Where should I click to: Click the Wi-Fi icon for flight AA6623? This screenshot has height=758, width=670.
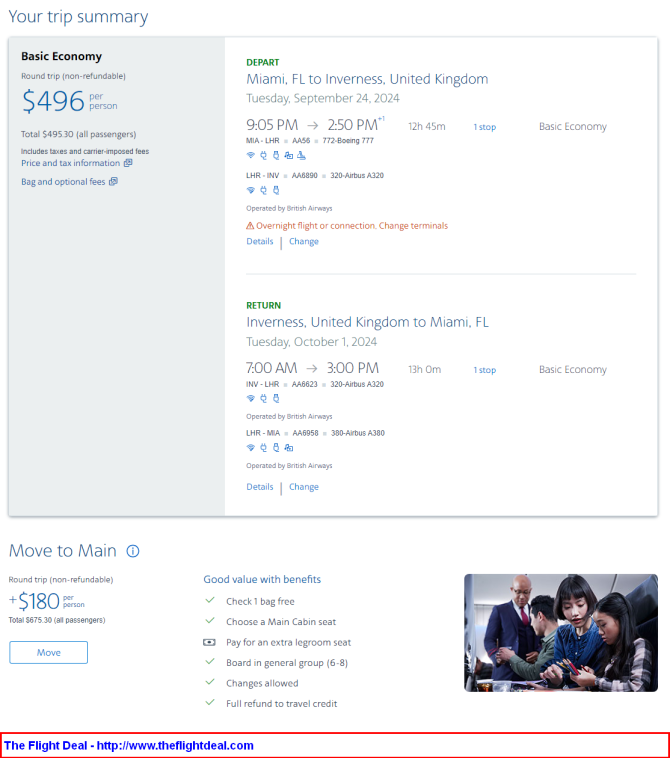point(251,398)
